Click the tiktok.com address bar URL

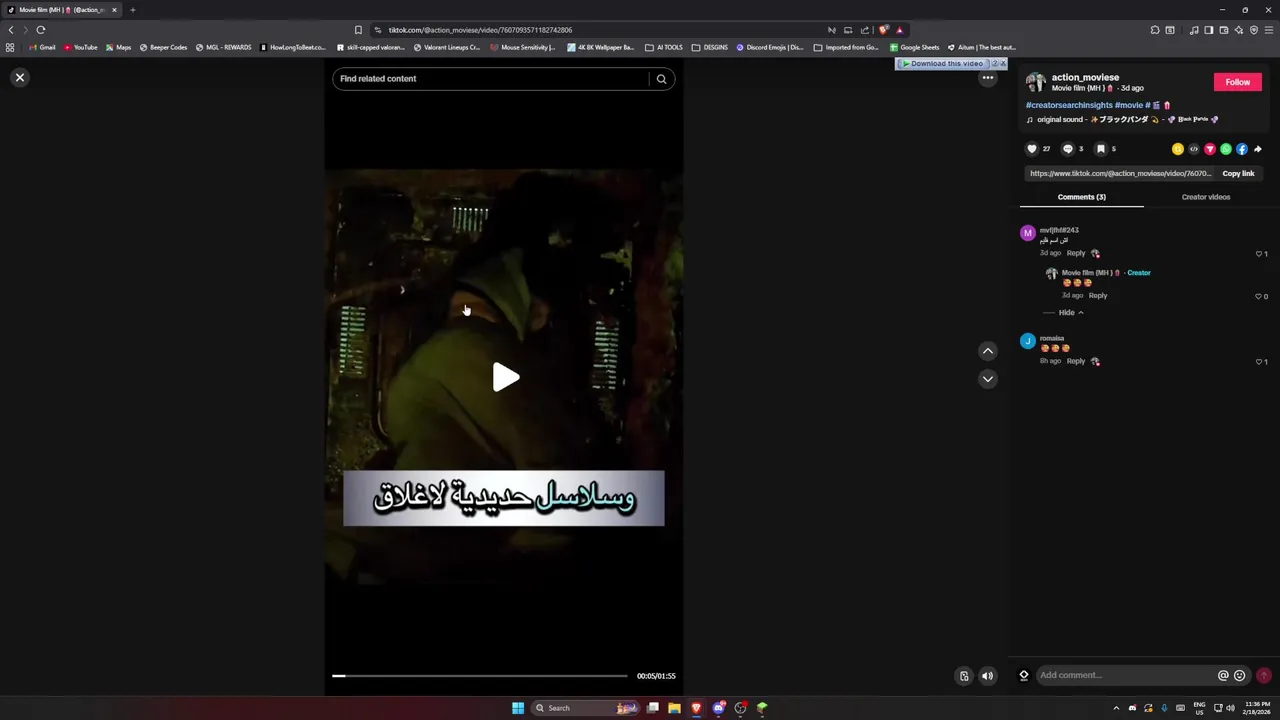(x=480, y=30)
